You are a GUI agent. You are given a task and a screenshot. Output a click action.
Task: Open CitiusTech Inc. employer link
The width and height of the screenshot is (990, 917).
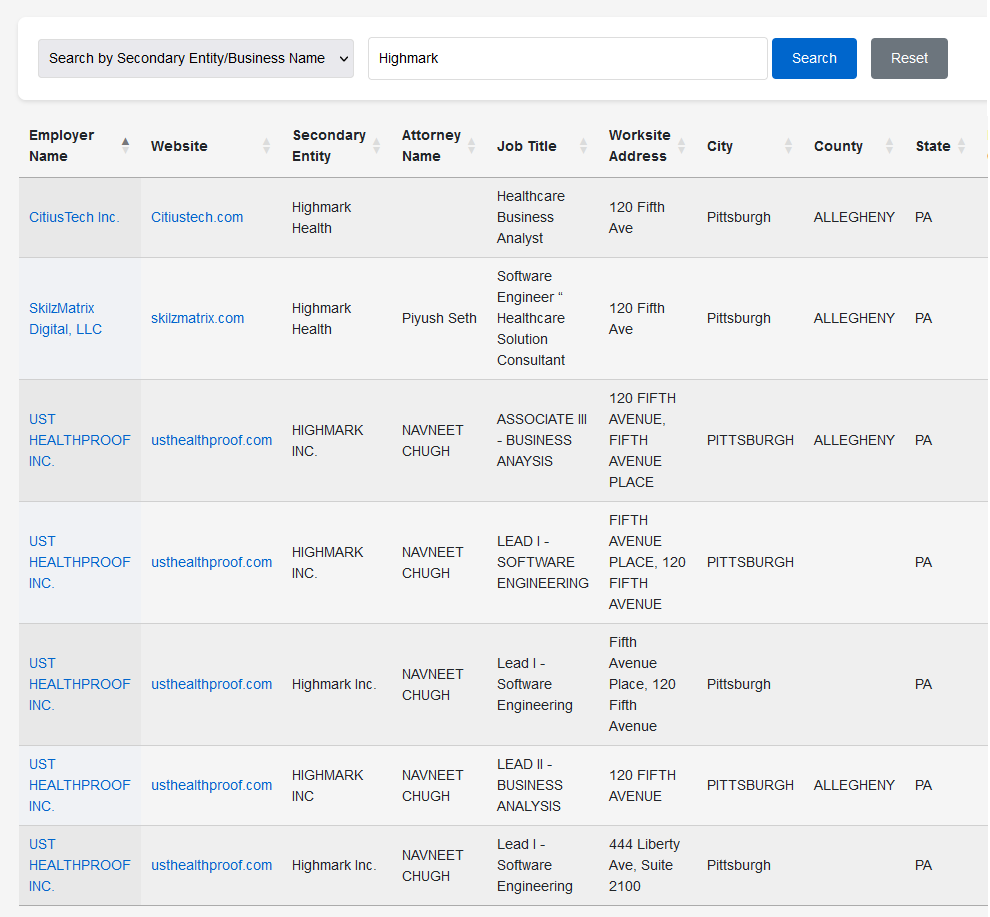point(74,217)
